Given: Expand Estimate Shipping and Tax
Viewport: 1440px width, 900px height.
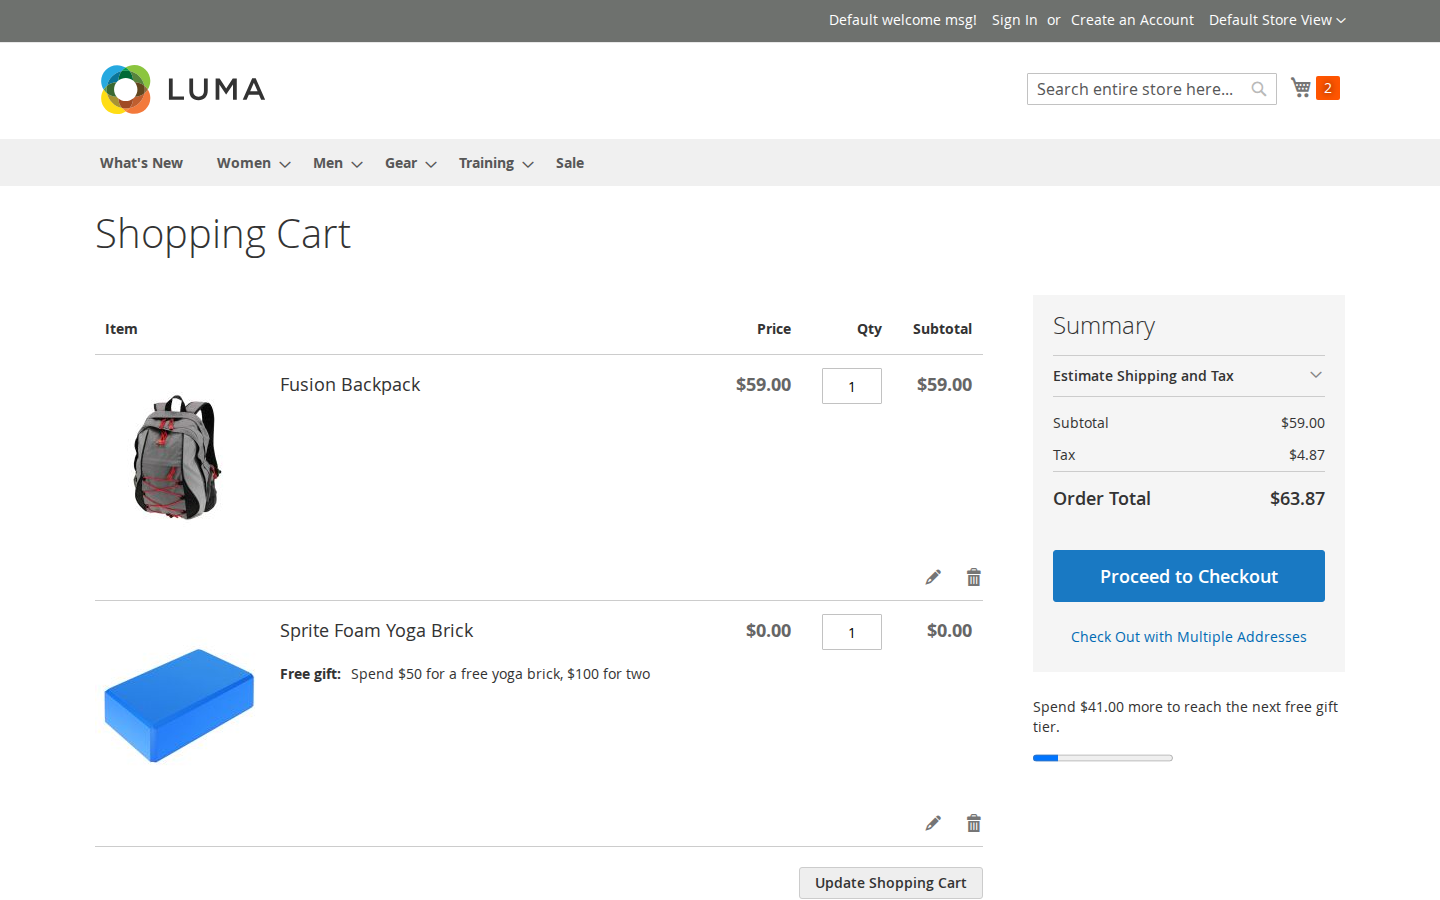Looking at the screenshot, I should coord(1189,376).
